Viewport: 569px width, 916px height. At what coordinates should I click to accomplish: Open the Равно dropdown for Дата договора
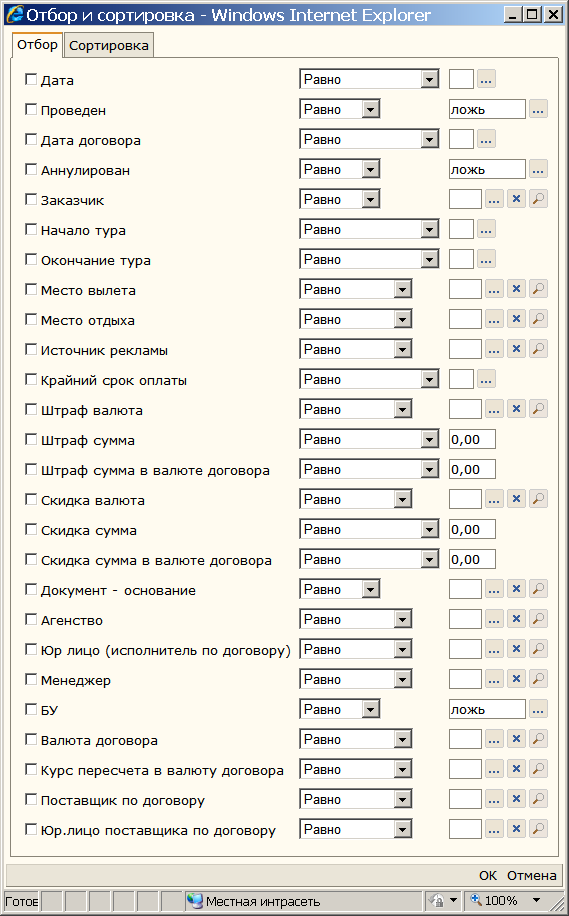[x=369, y=140]
